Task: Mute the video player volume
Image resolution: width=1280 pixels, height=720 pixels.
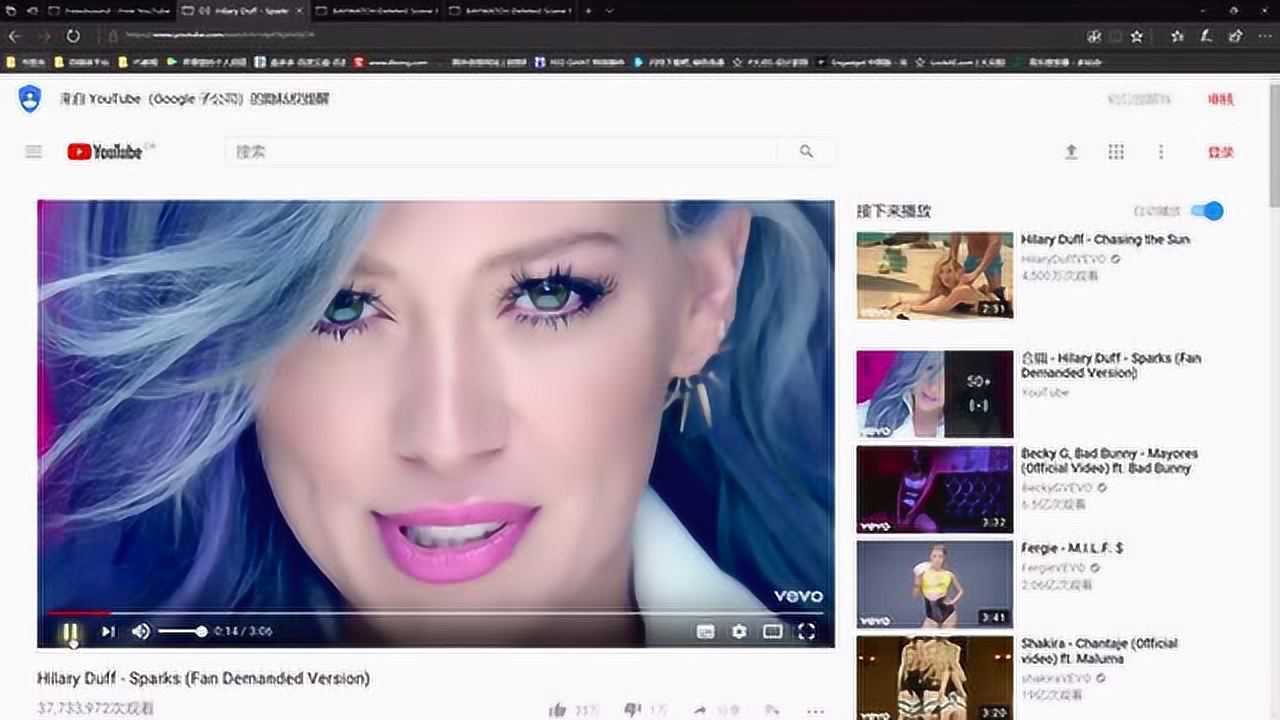Action: 141,631
